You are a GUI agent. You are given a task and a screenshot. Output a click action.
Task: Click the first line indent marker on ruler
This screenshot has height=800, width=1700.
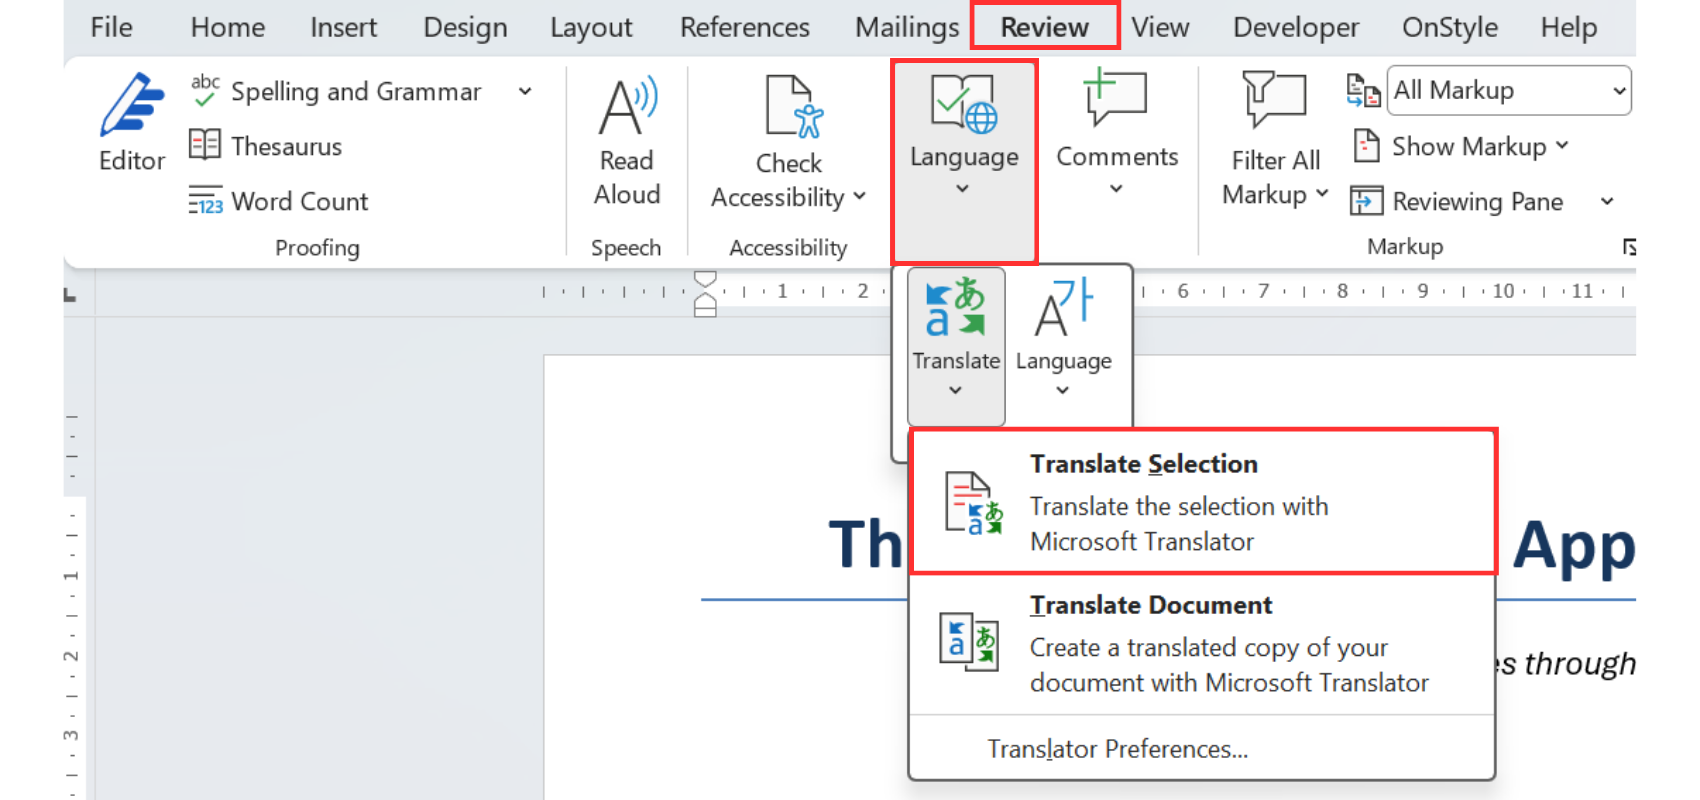point(705,280)
